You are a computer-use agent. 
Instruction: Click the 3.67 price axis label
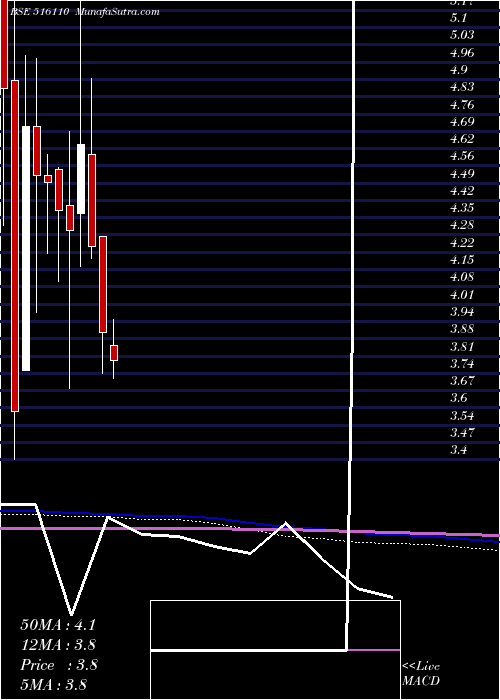click(x=462, y=381)
